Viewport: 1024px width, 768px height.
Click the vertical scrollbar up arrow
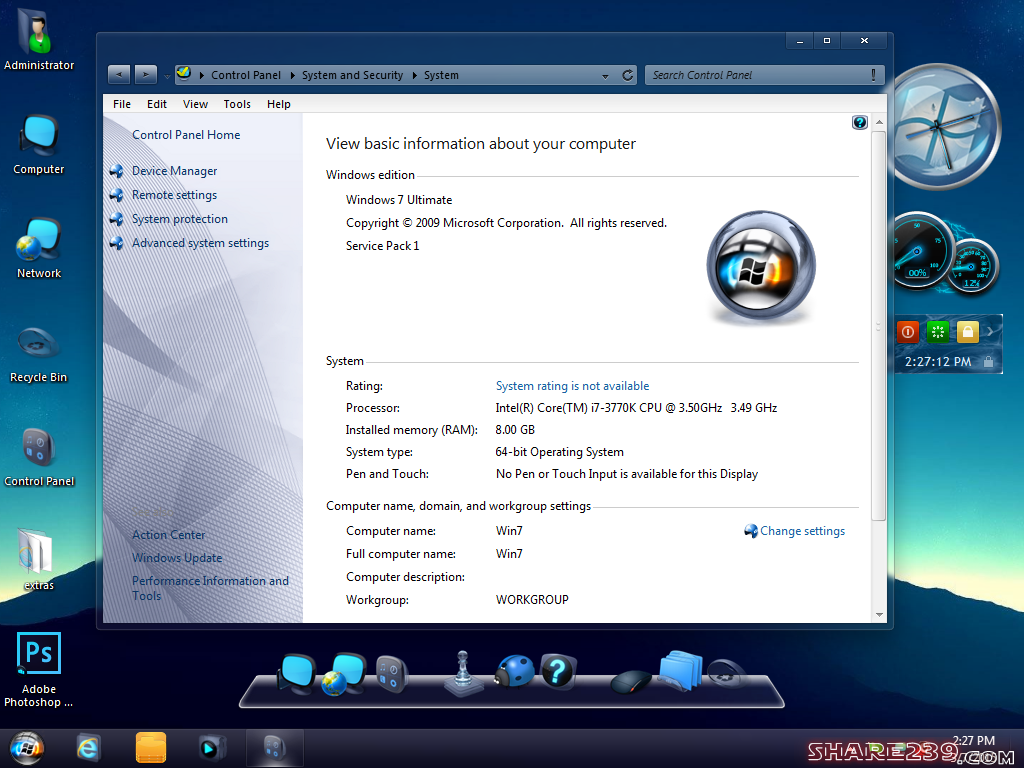(879, 122)
